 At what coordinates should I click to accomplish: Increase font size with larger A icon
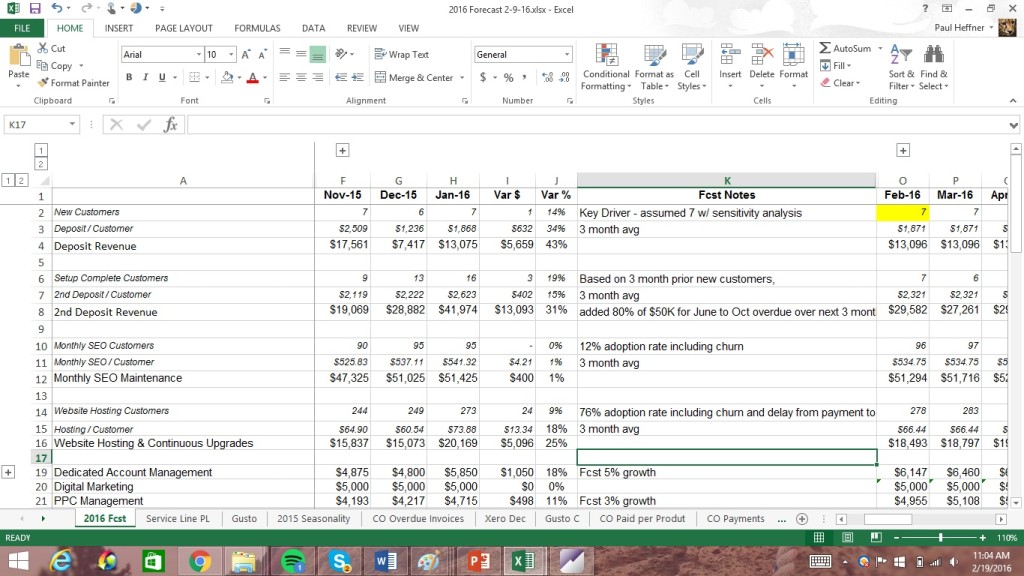(246, 55)
